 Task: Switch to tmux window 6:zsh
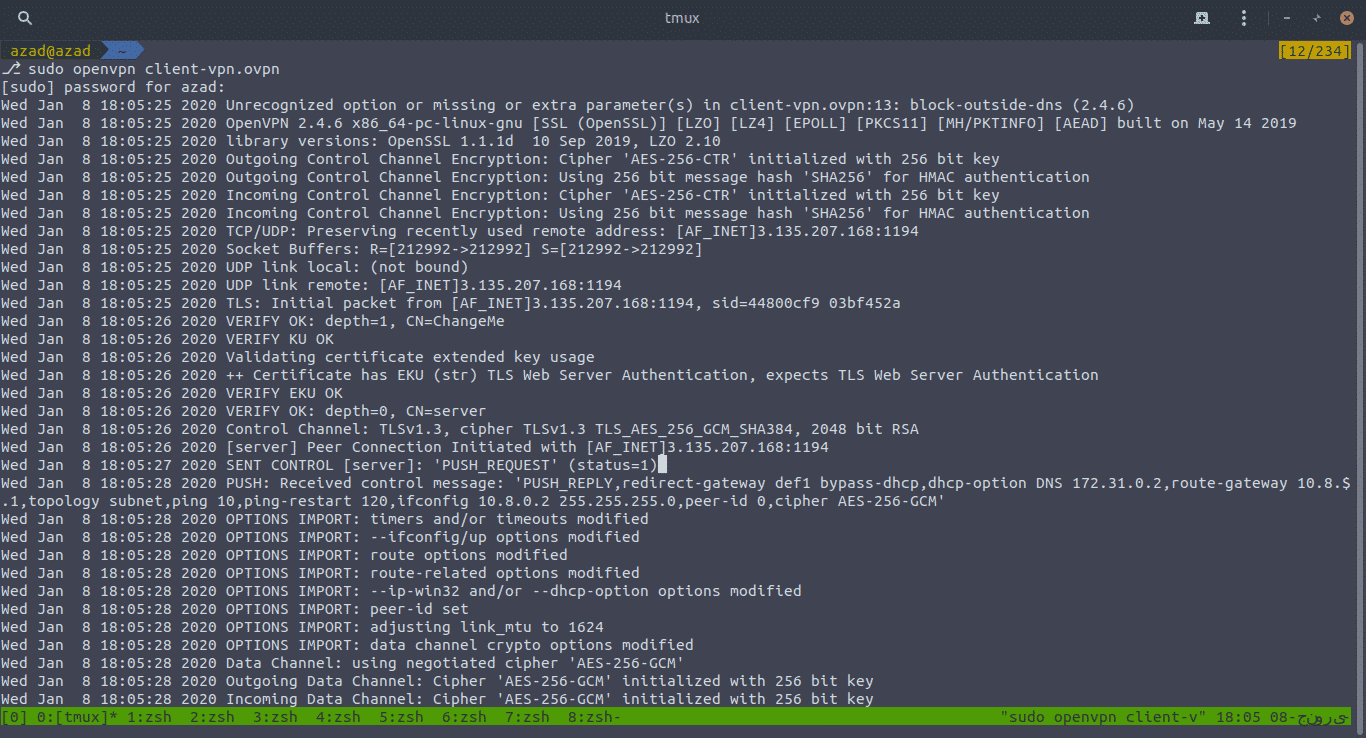(x=465, y=717)
